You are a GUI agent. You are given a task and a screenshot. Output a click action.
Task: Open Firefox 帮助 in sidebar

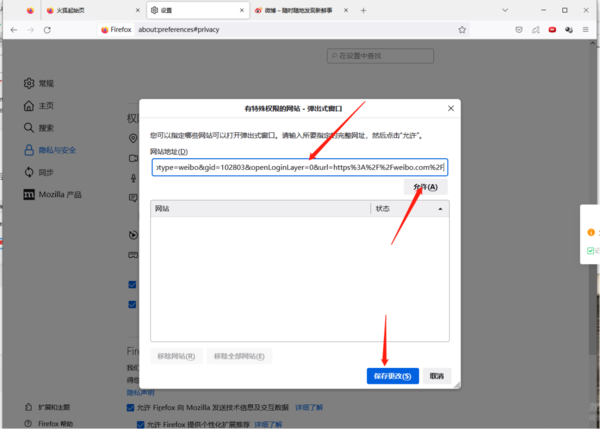tap(49, 424)
